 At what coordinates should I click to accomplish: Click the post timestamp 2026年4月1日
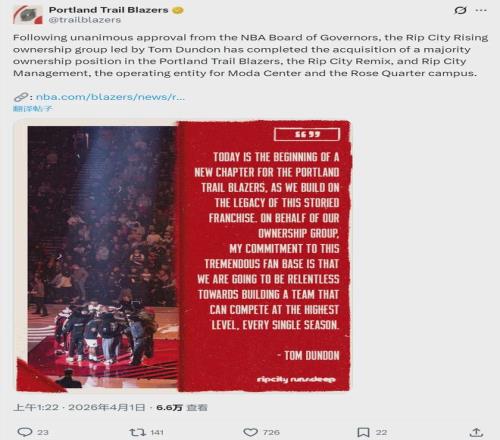107,407
